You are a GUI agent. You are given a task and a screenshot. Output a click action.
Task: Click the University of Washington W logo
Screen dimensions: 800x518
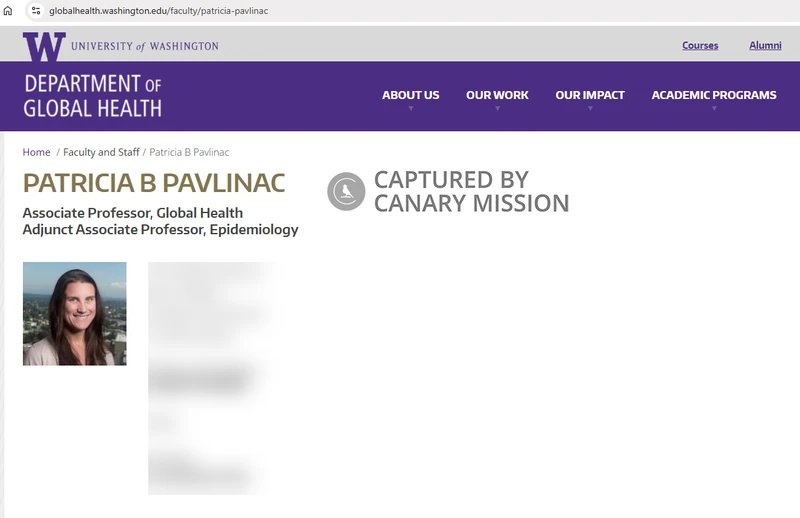point(44,46)
